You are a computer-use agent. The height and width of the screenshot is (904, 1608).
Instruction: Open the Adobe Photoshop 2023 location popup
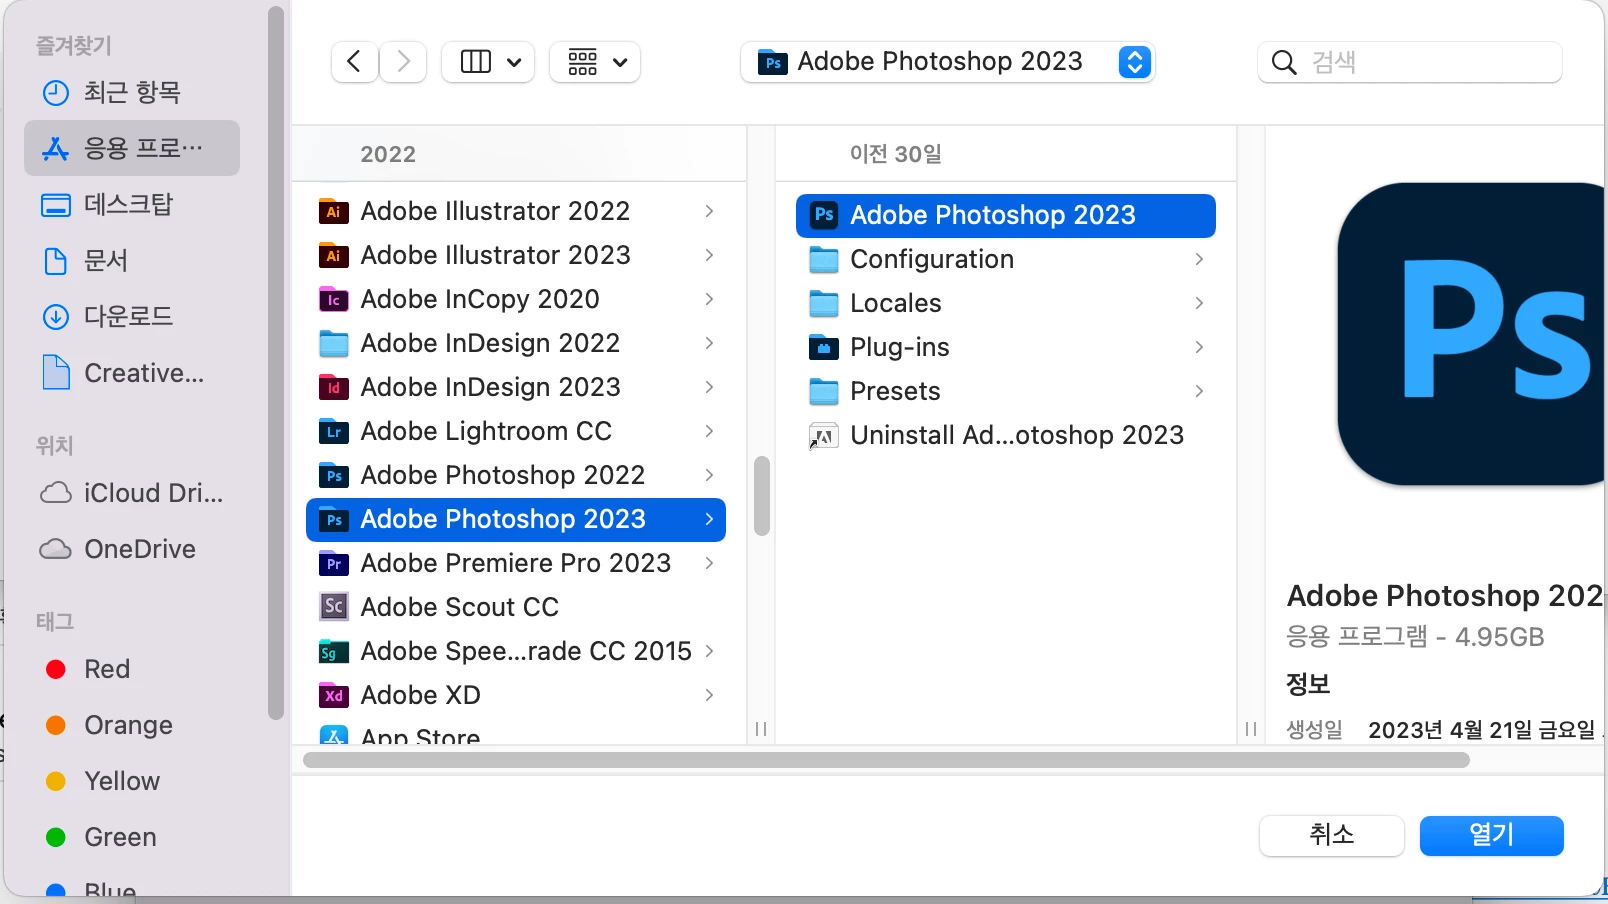[947, 62]
